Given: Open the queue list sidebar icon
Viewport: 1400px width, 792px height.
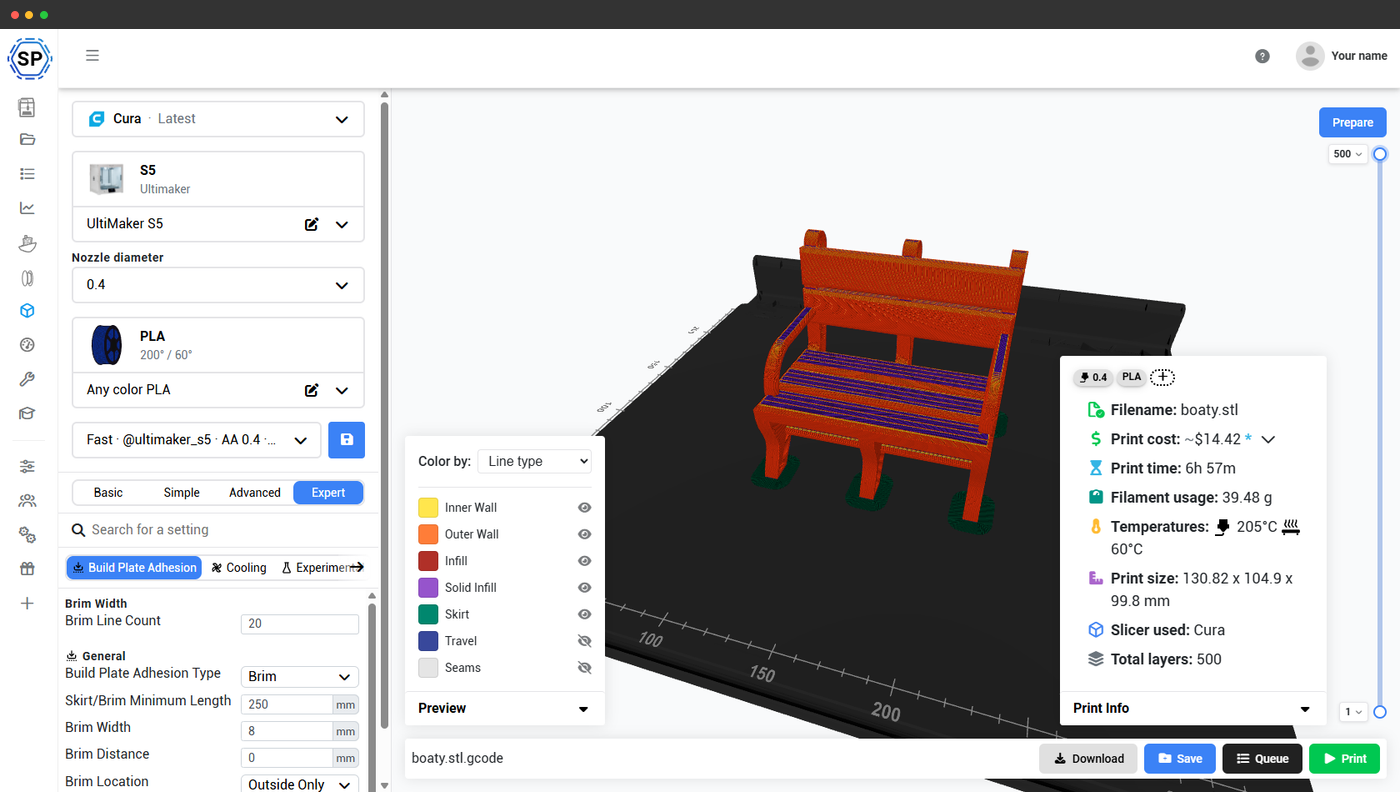Looking at the screenshot, I should coord(27,174).
